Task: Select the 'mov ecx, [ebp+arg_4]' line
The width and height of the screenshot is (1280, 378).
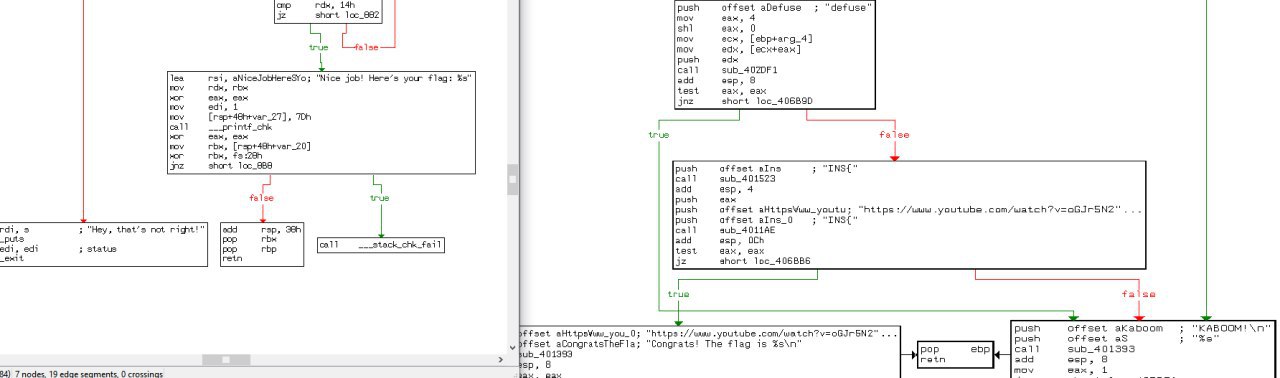Action: (x=745, y=39)
